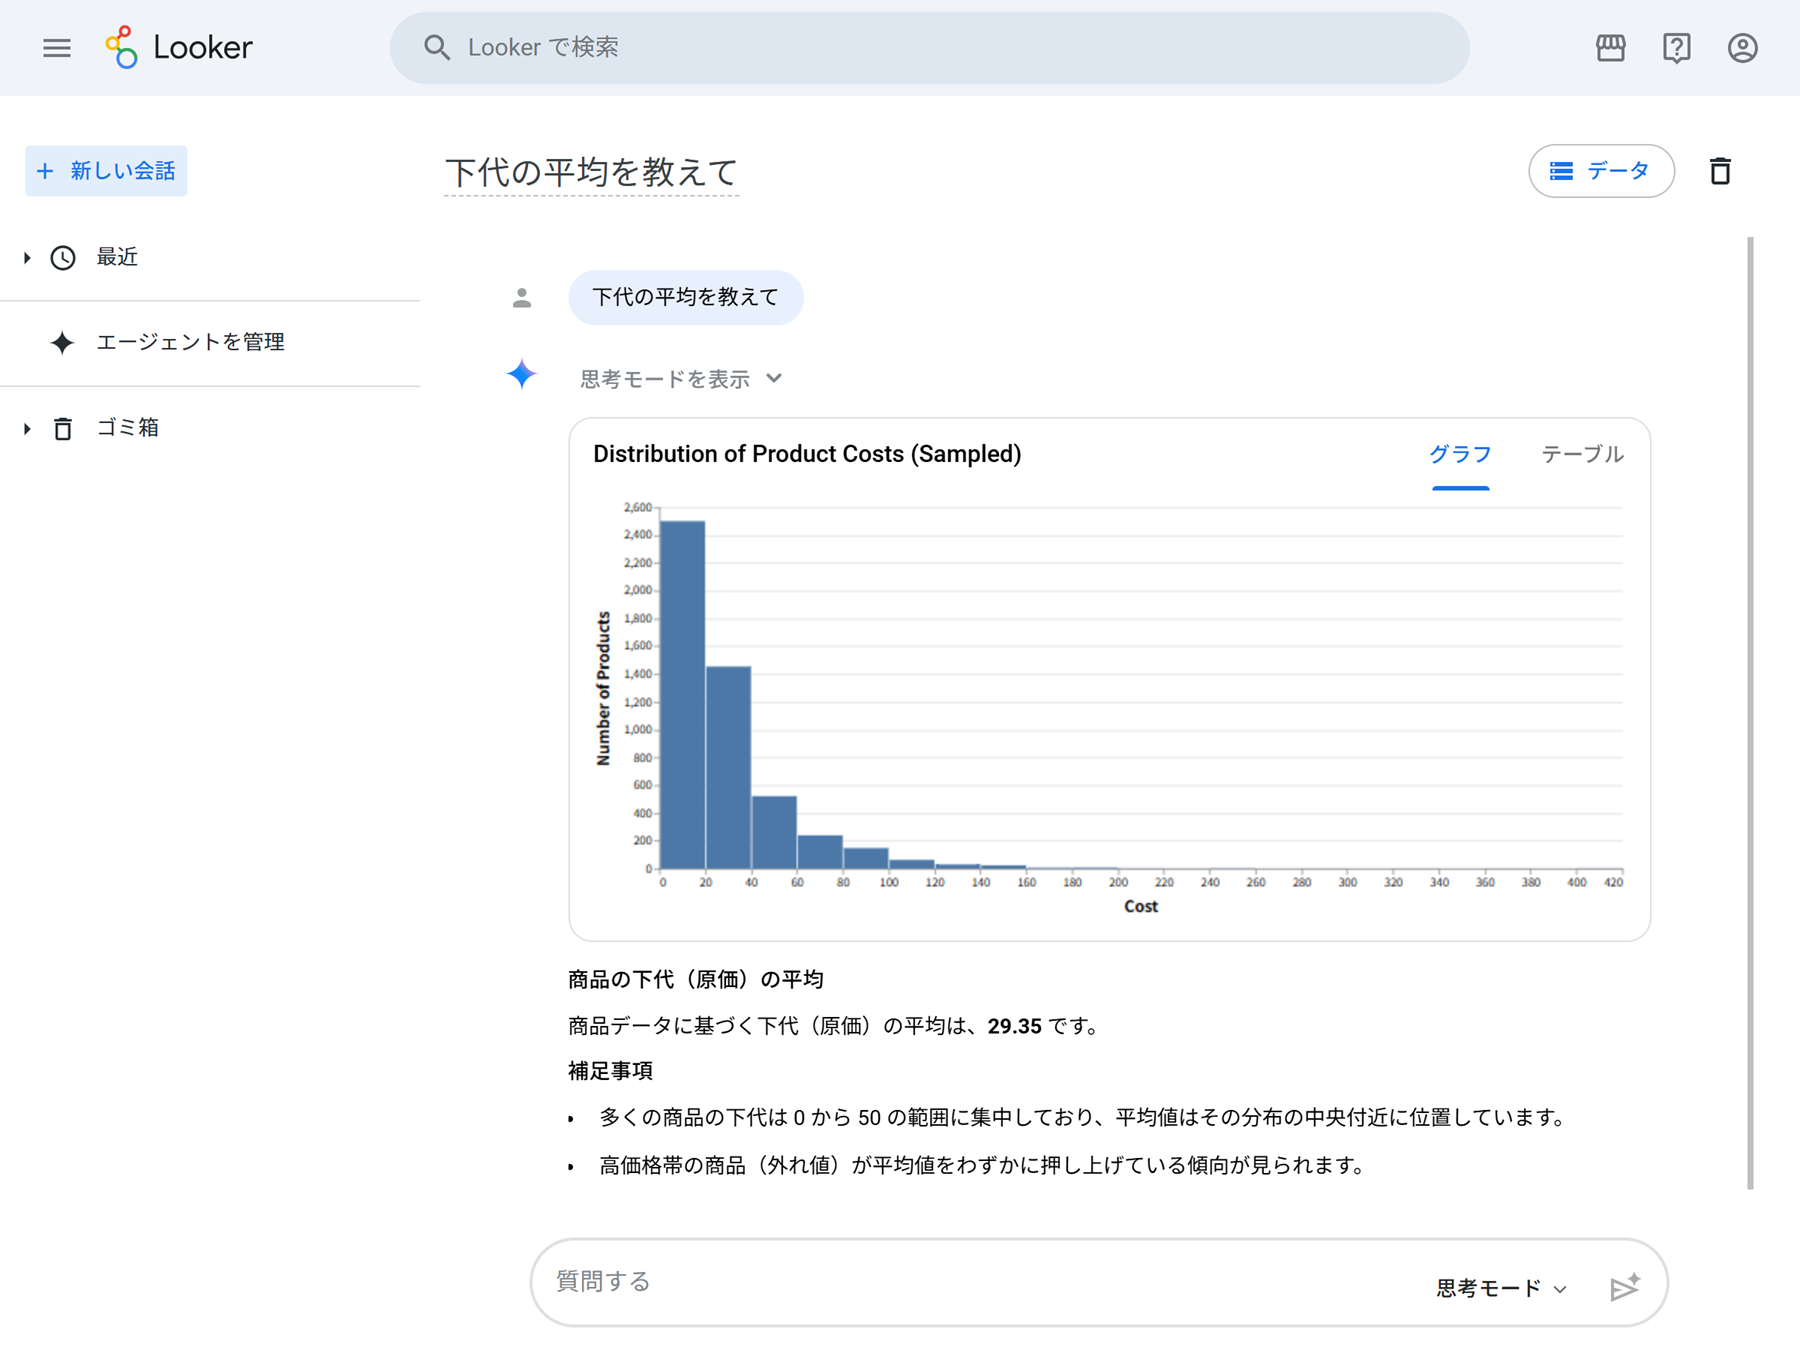1800x1350 pixels.
Task: Focus the Looker search field
Action: [x=929, y=48]
